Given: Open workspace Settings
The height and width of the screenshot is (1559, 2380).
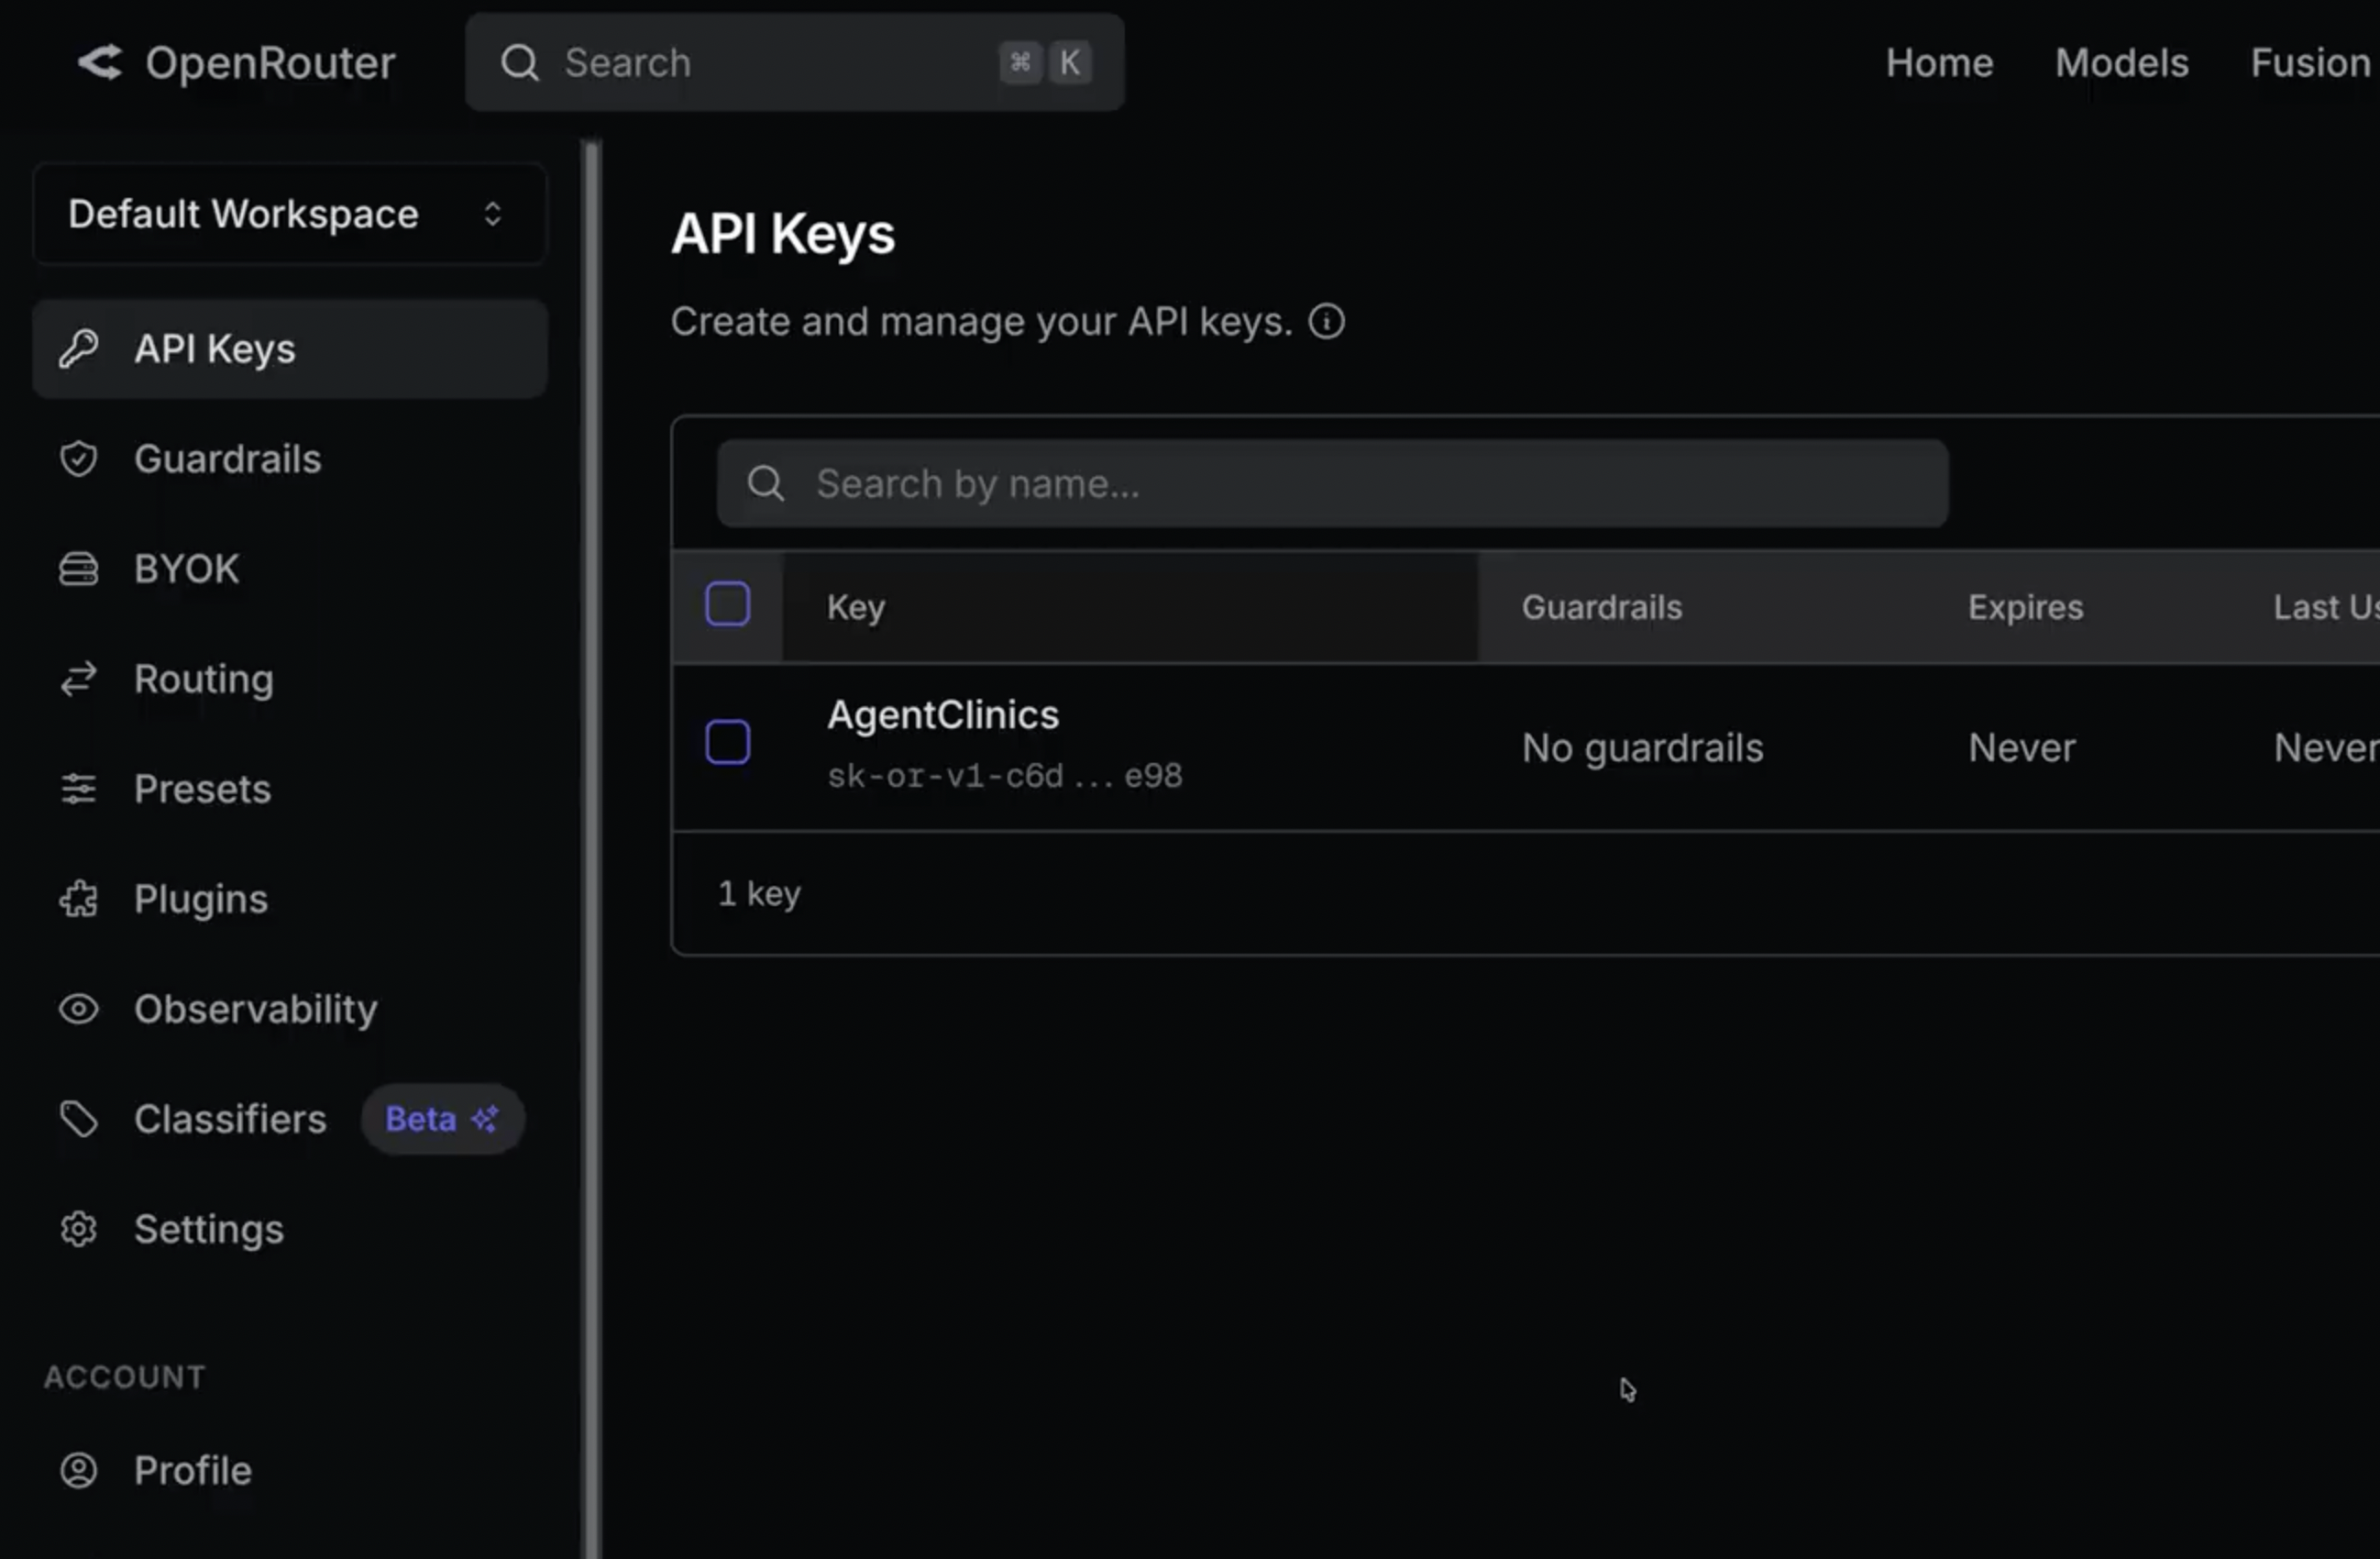Looking at the screenshot, I should point(290,1229).
